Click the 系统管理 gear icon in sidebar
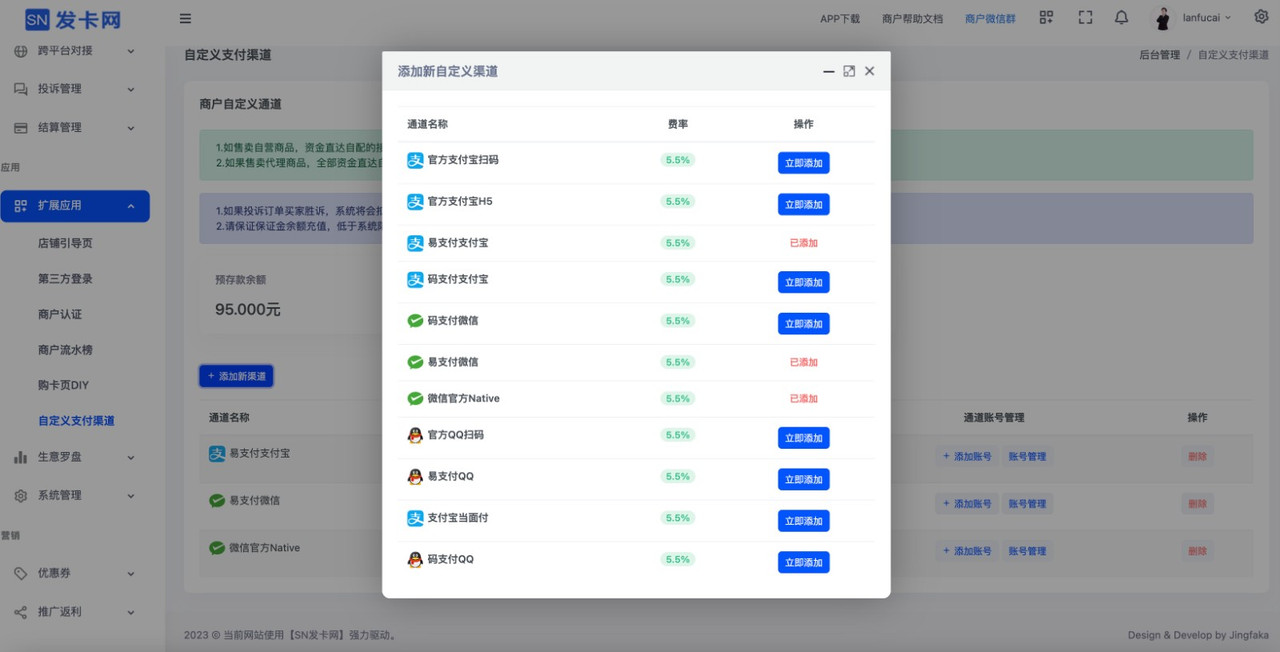 coord(21,496)
